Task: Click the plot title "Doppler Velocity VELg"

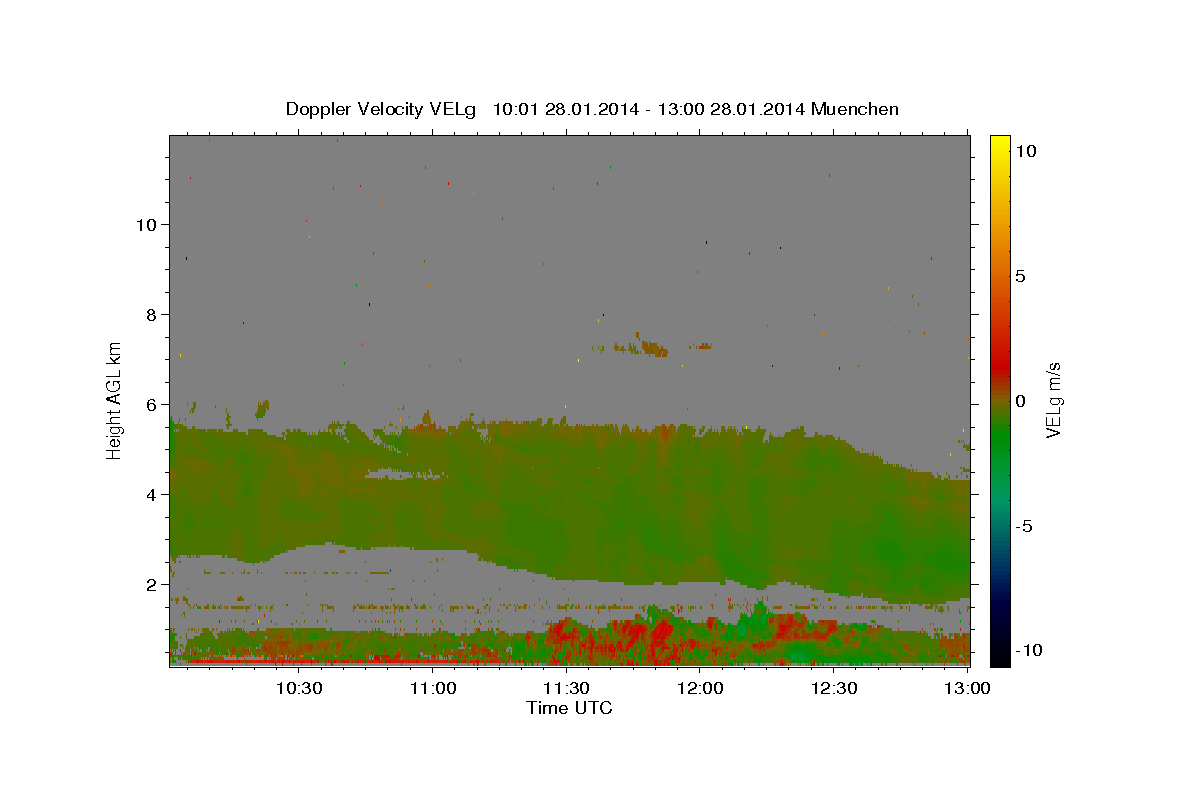Action: (381, 108)
